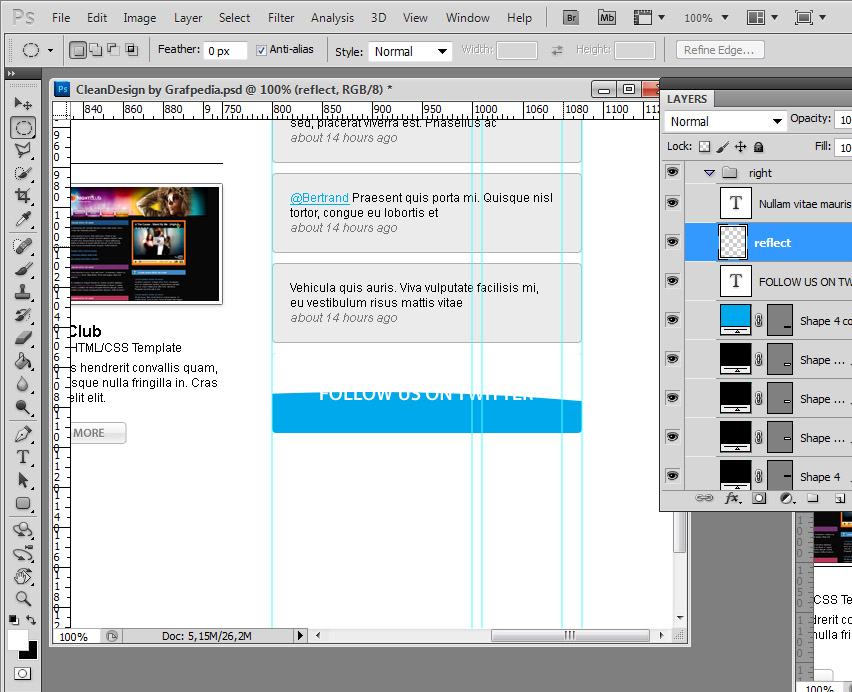Screen dimensions: 852x692
Task: Toggle the Anti-alias checkbox
Action: 261,50
